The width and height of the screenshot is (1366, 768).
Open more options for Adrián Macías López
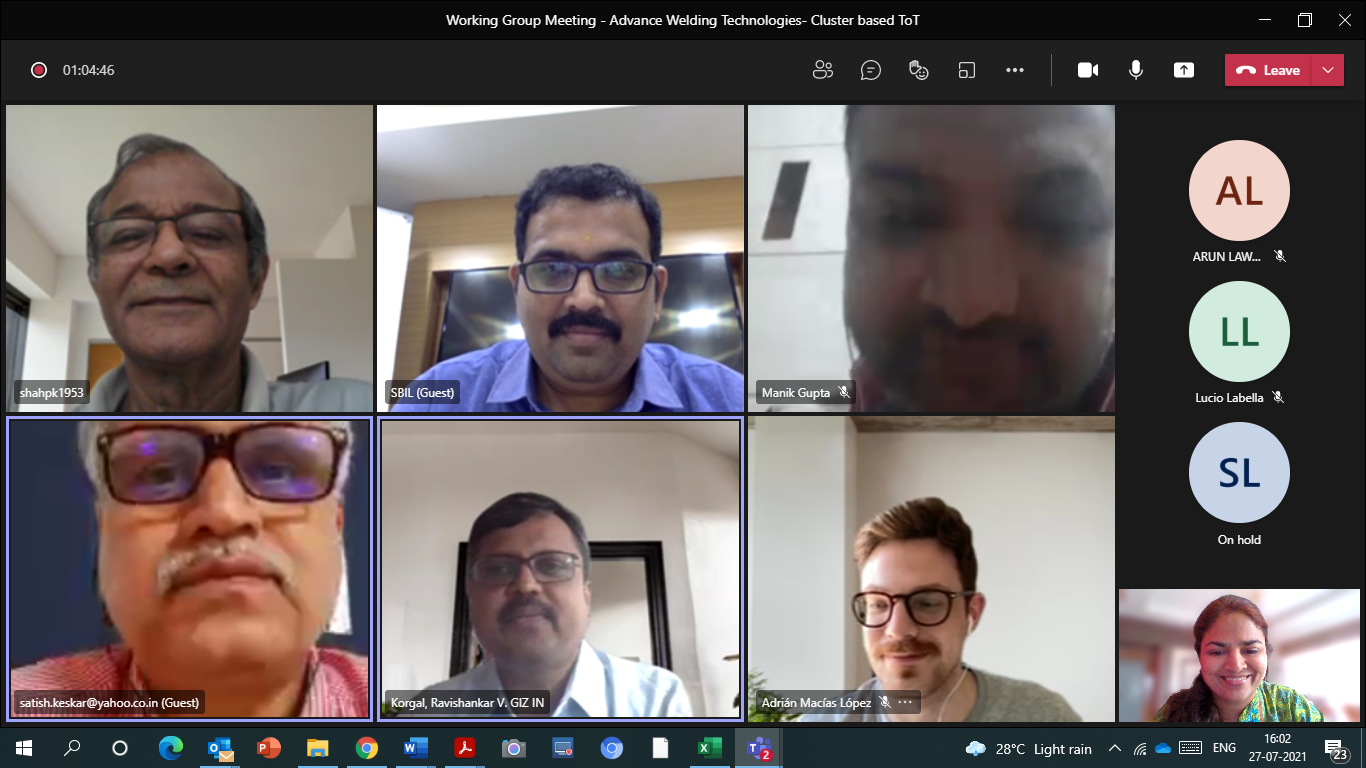906,703
